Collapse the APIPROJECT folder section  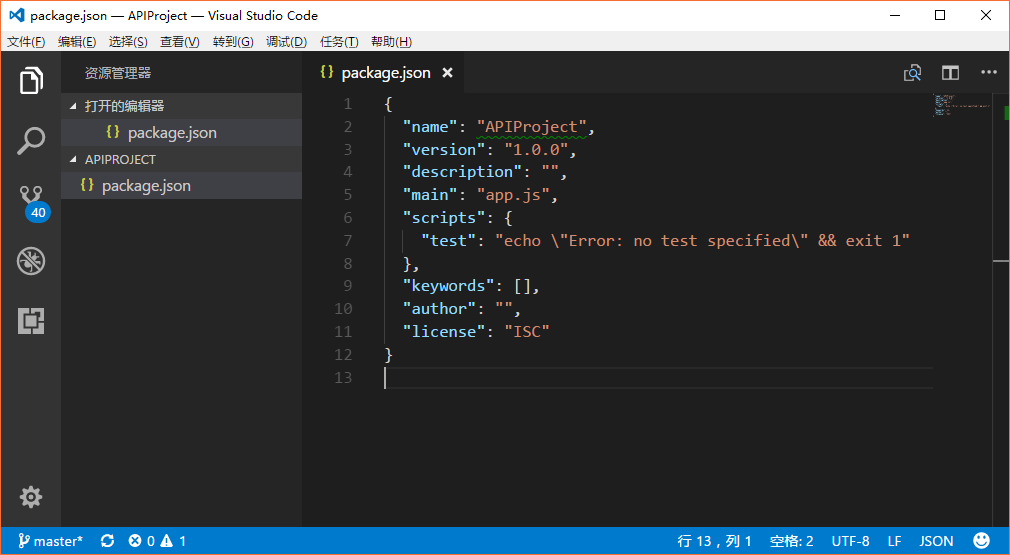pos(120,159)
